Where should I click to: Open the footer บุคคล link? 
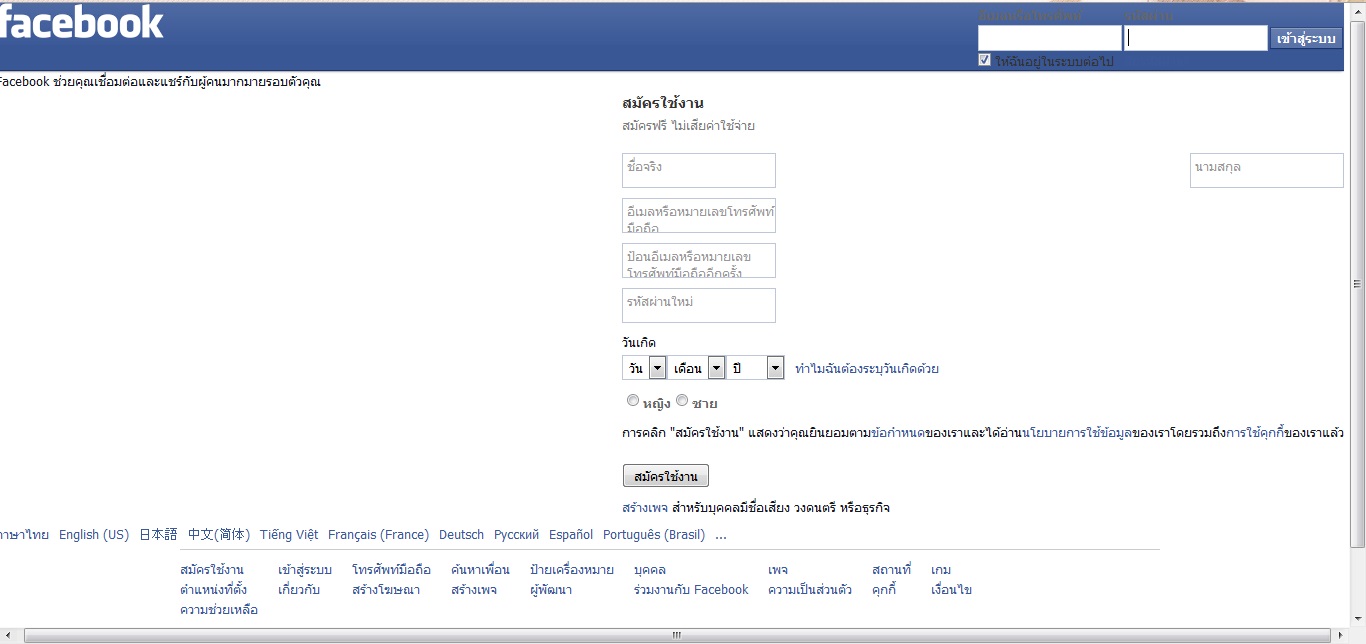[x=650, y=570]
